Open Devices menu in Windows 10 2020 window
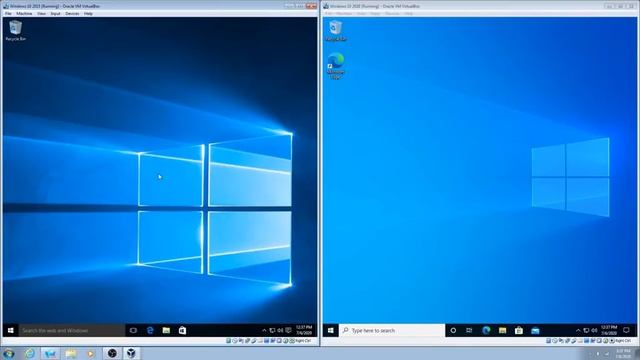Screen dimensions: 640x360 392,13
